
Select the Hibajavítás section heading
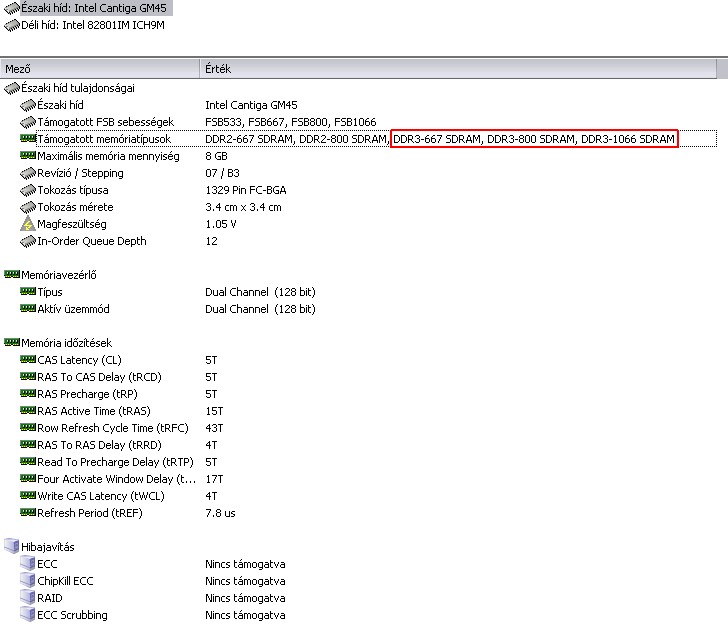point(47,547)
